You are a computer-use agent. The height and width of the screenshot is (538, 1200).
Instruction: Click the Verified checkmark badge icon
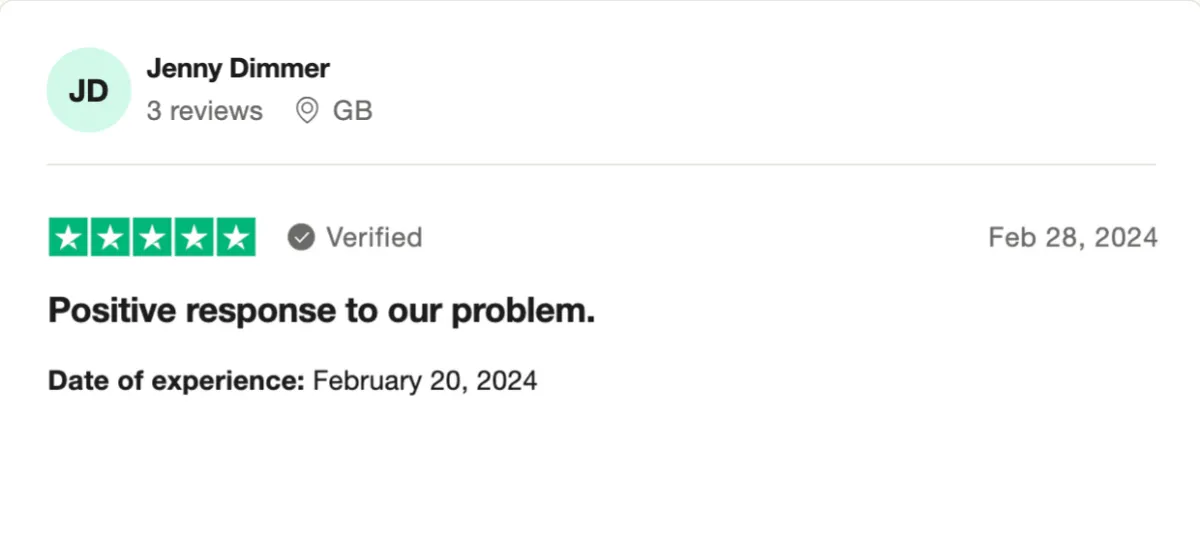coord(301,237)
